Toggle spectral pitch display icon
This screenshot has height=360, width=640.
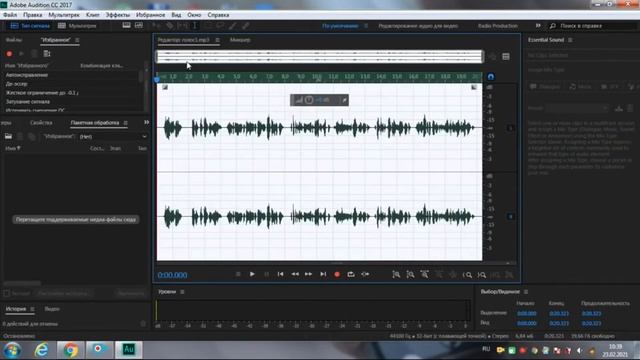[139, 25]
